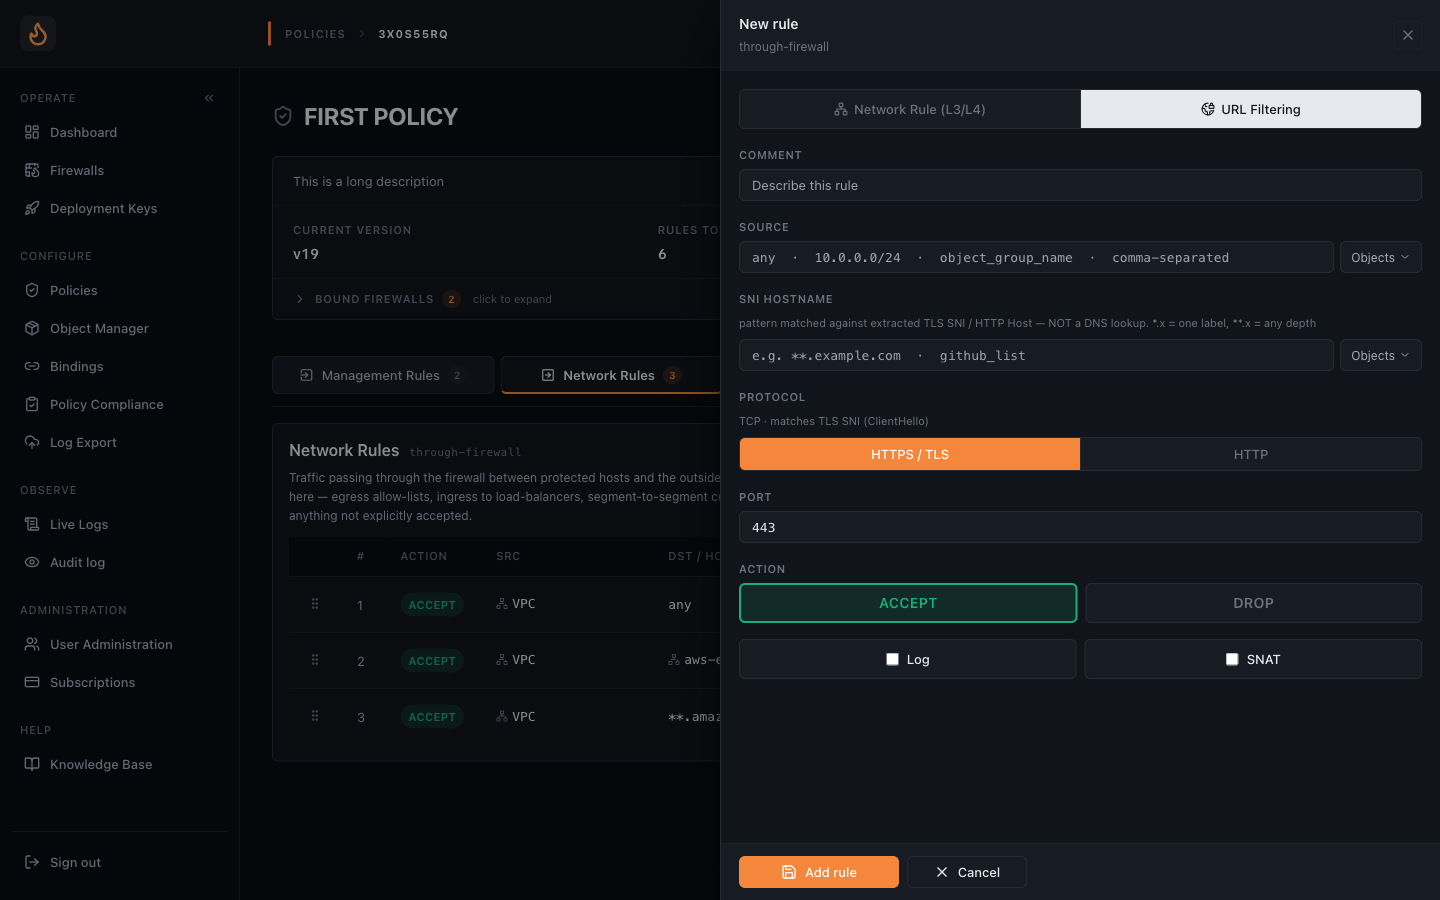Click the X icon on Cancel button
This screenshot has width=1440, height=900.
pos(942,872)
